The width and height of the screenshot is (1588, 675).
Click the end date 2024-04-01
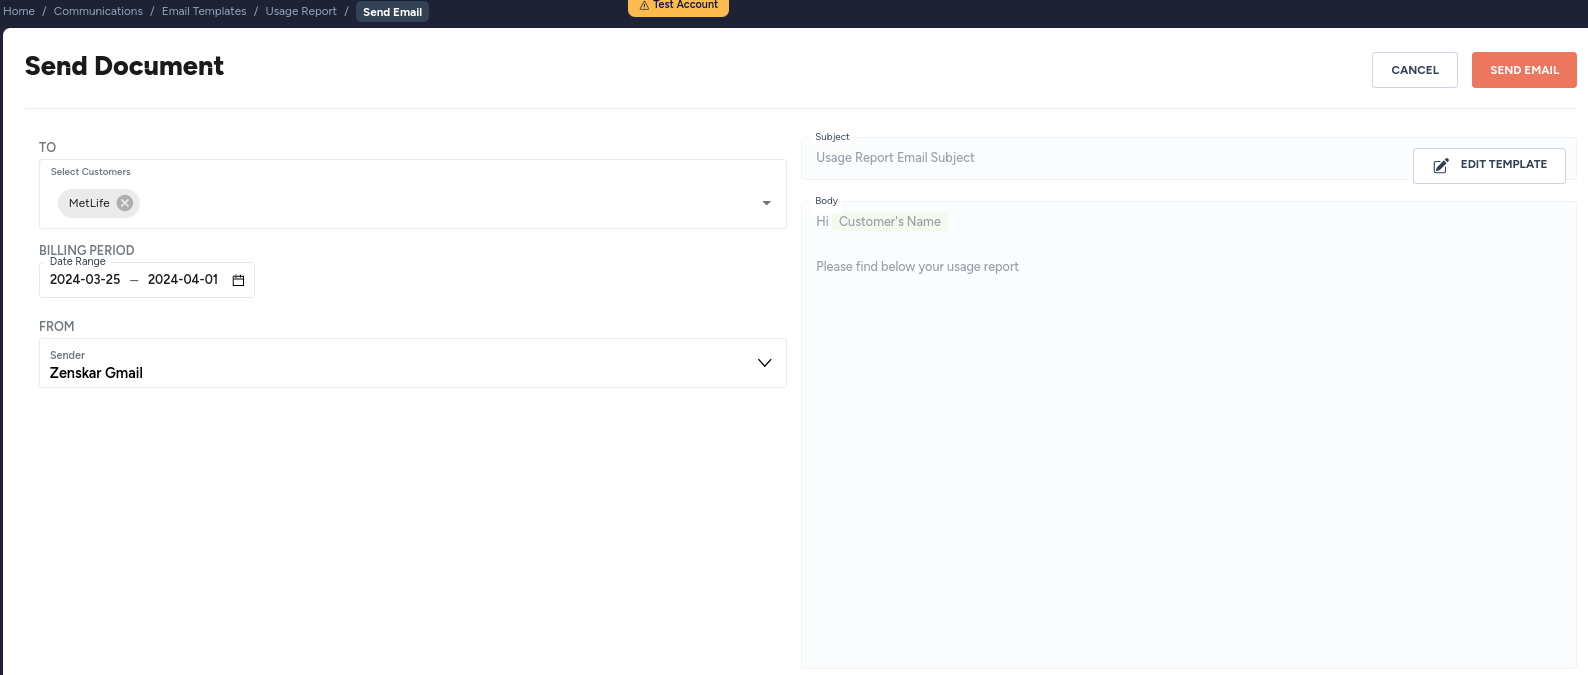(x=183, y=280)
